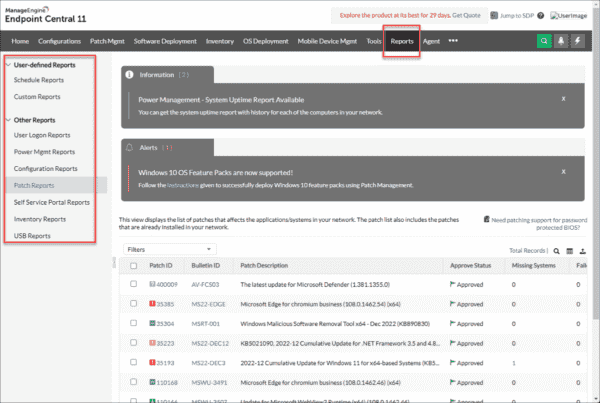The image size is (600, 403).
Task: Open the column chooser icon
Action: pos(569,251)
